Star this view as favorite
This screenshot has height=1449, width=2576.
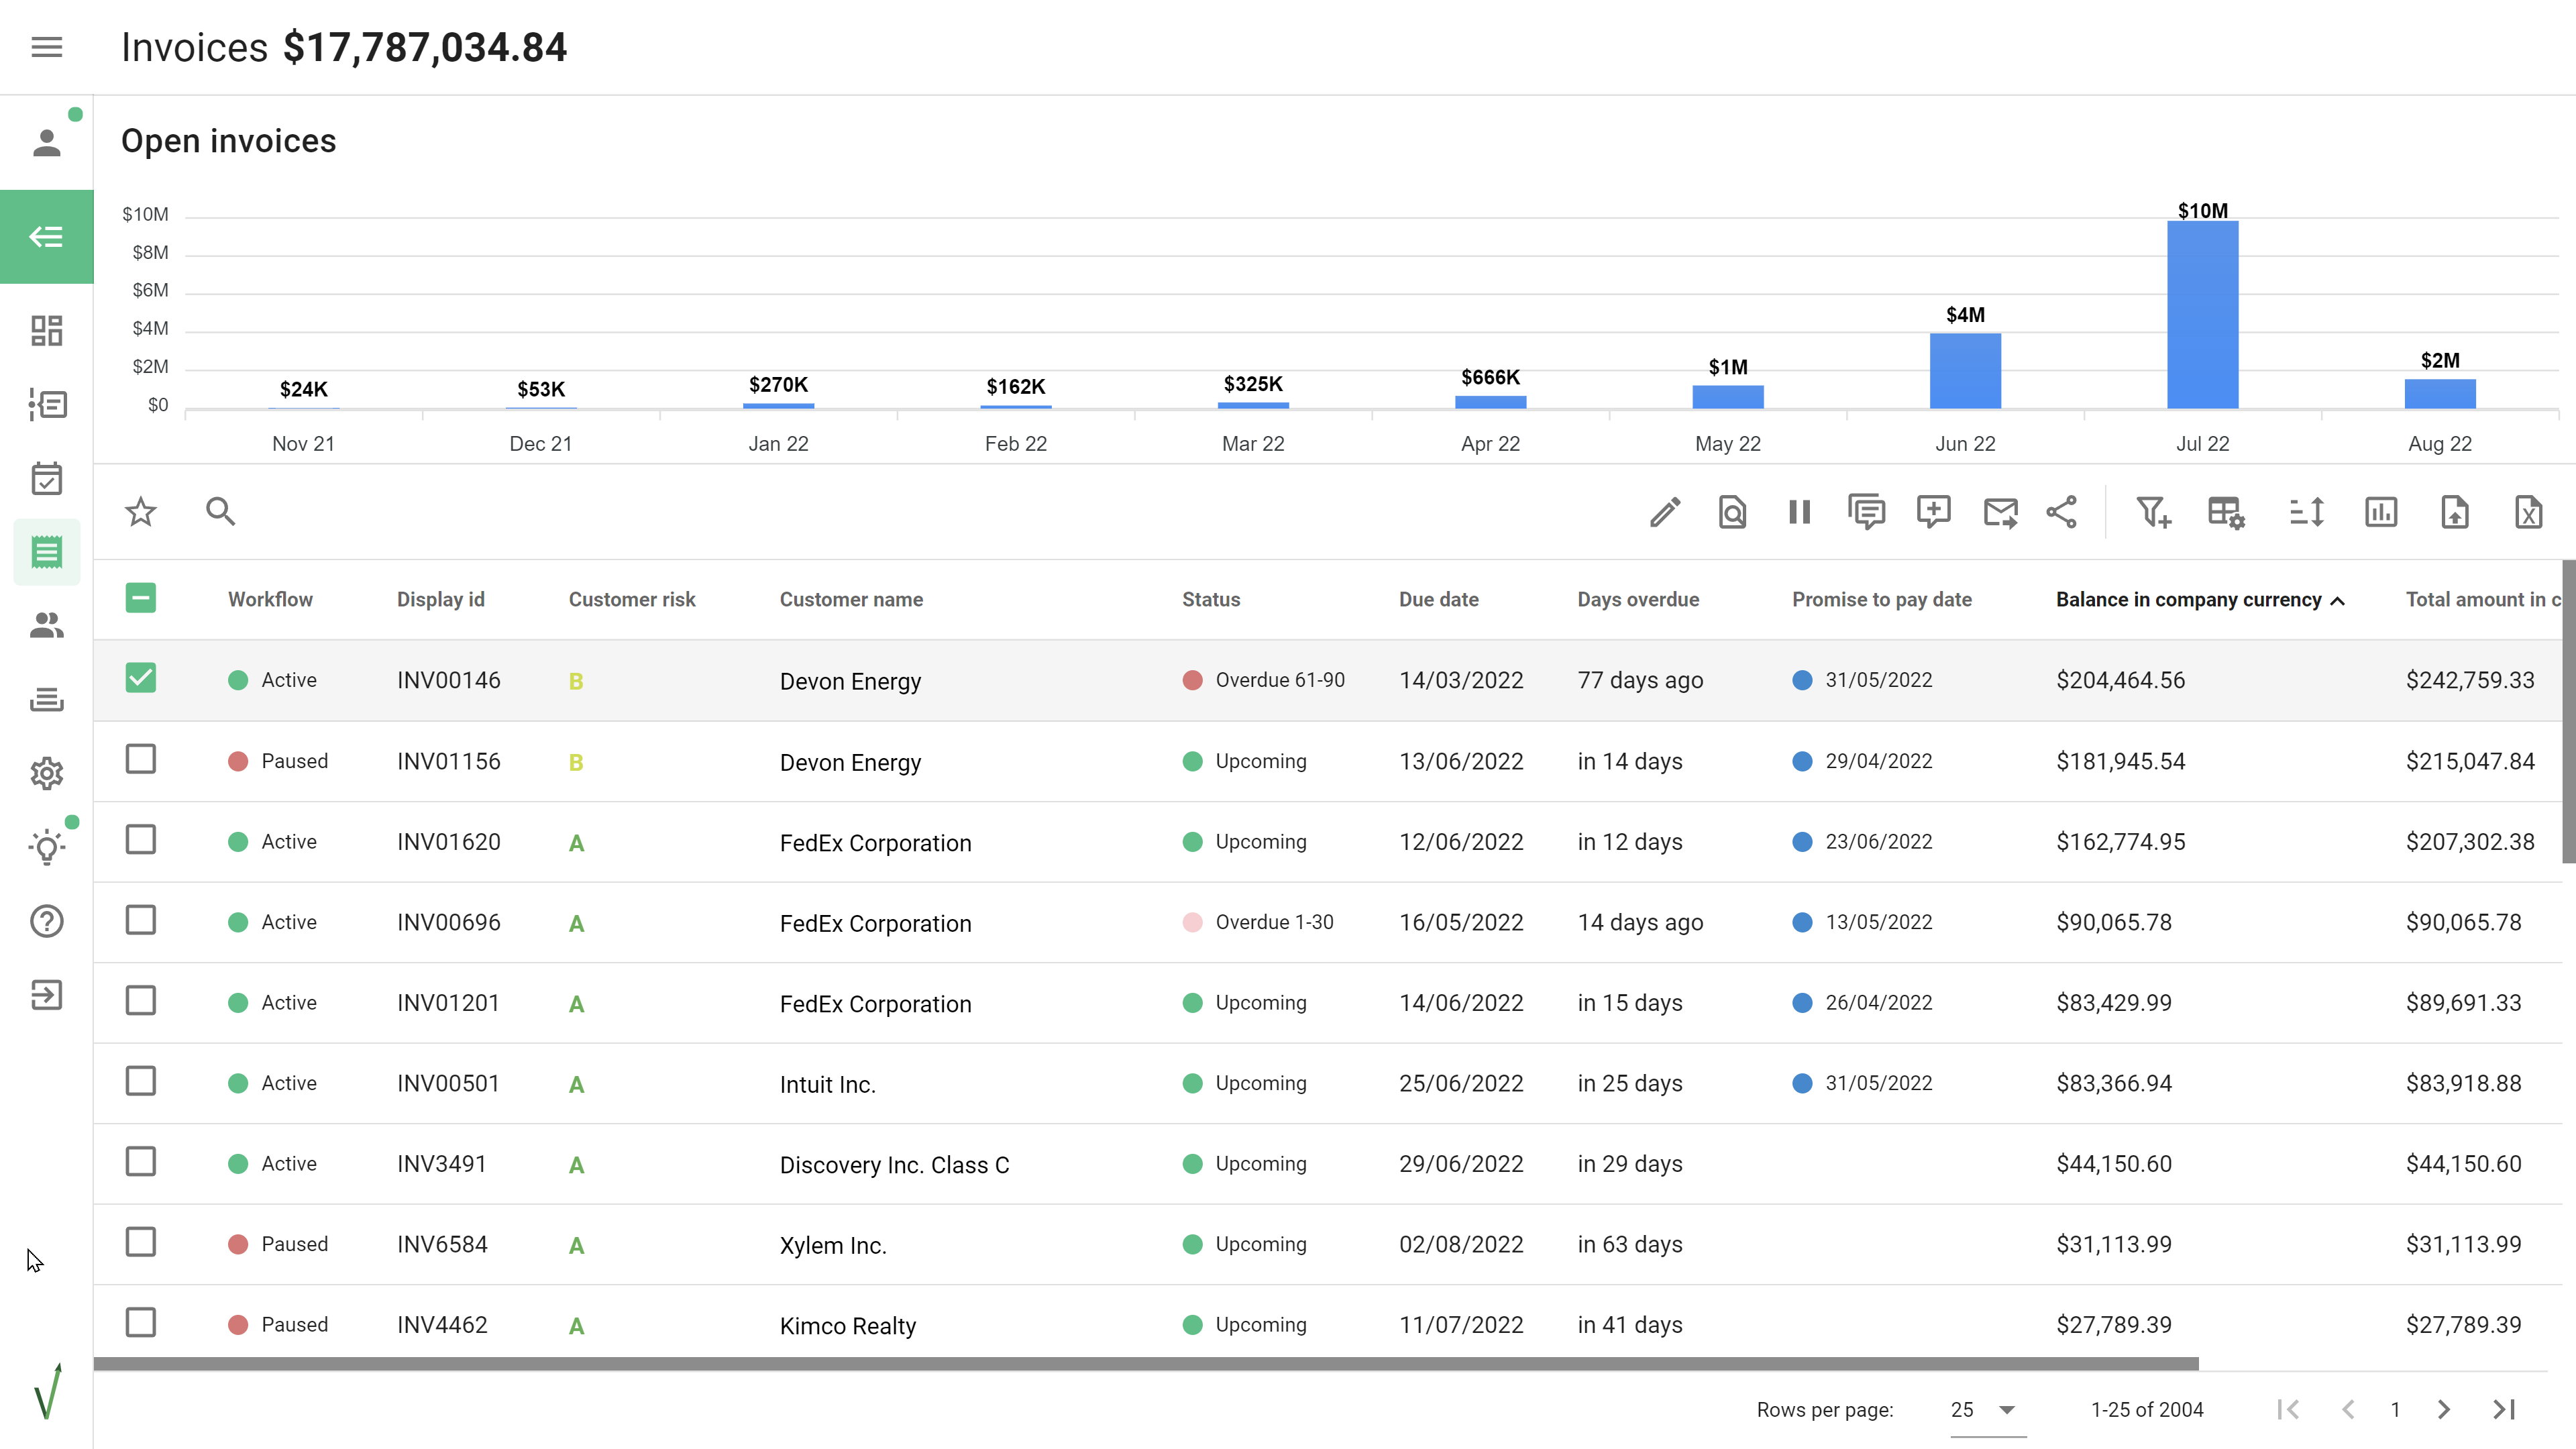tap(141, 512)
